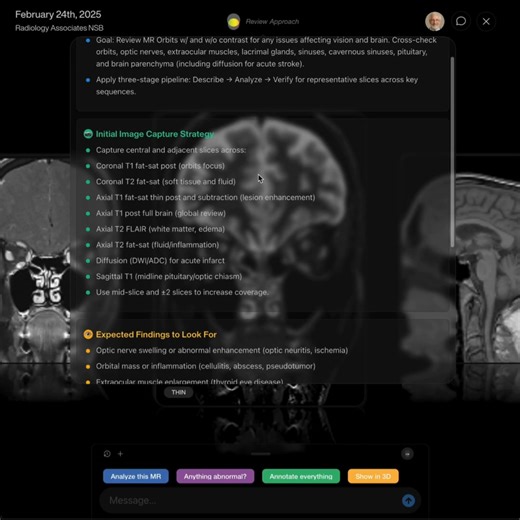Click Axial T1 fat-sat thin post line
This screenshot has height=520, width=520.
(x=205, y=197)
